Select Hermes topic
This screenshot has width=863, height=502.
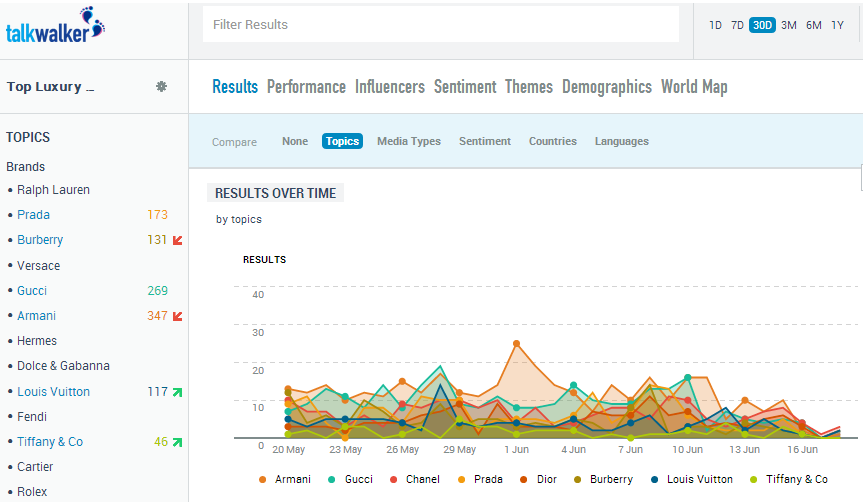[37, 341]
